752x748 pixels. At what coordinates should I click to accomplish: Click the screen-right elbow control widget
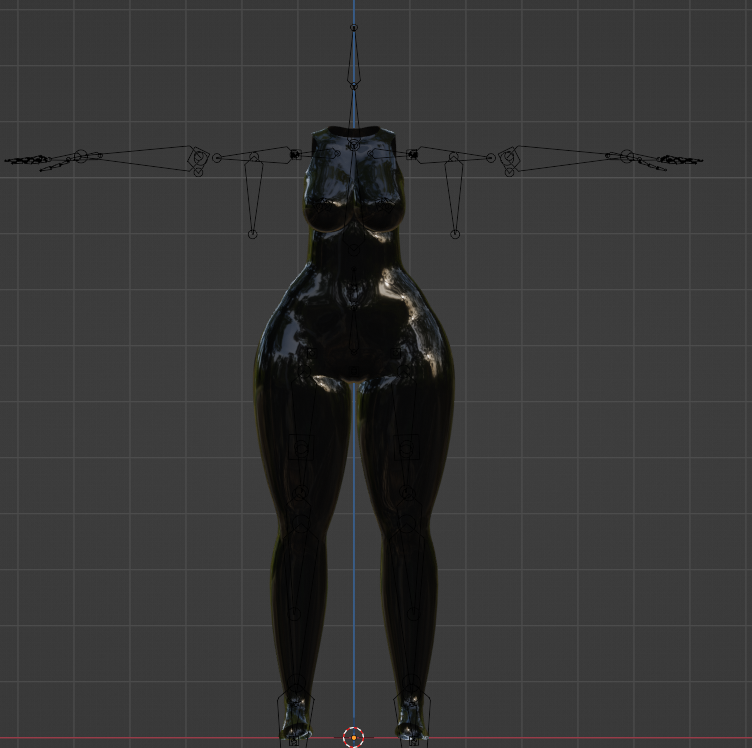tap(508, 157)
